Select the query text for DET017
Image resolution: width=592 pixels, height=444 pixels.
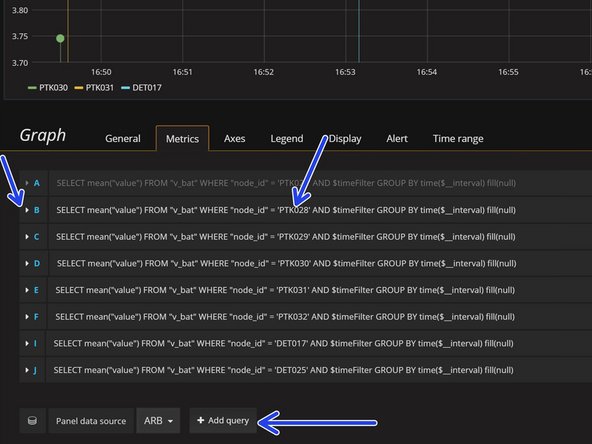[284, 344]
